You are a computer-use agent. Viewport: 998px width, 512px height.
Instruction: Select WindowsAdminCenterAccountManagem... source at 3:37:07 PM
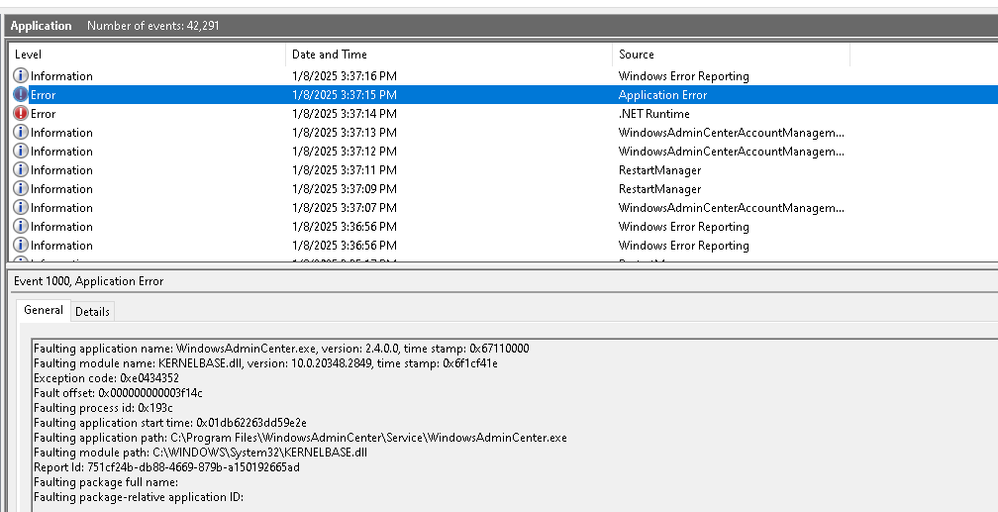tap(731, 208)
